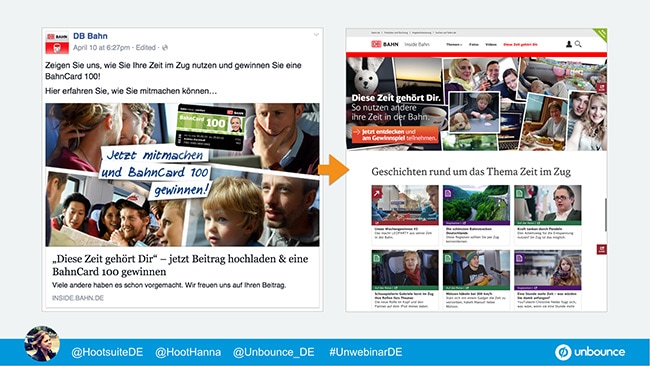
Task: Select the text Hier erfahren Sie, wie Sie mitmachen können
Action: 131,91
